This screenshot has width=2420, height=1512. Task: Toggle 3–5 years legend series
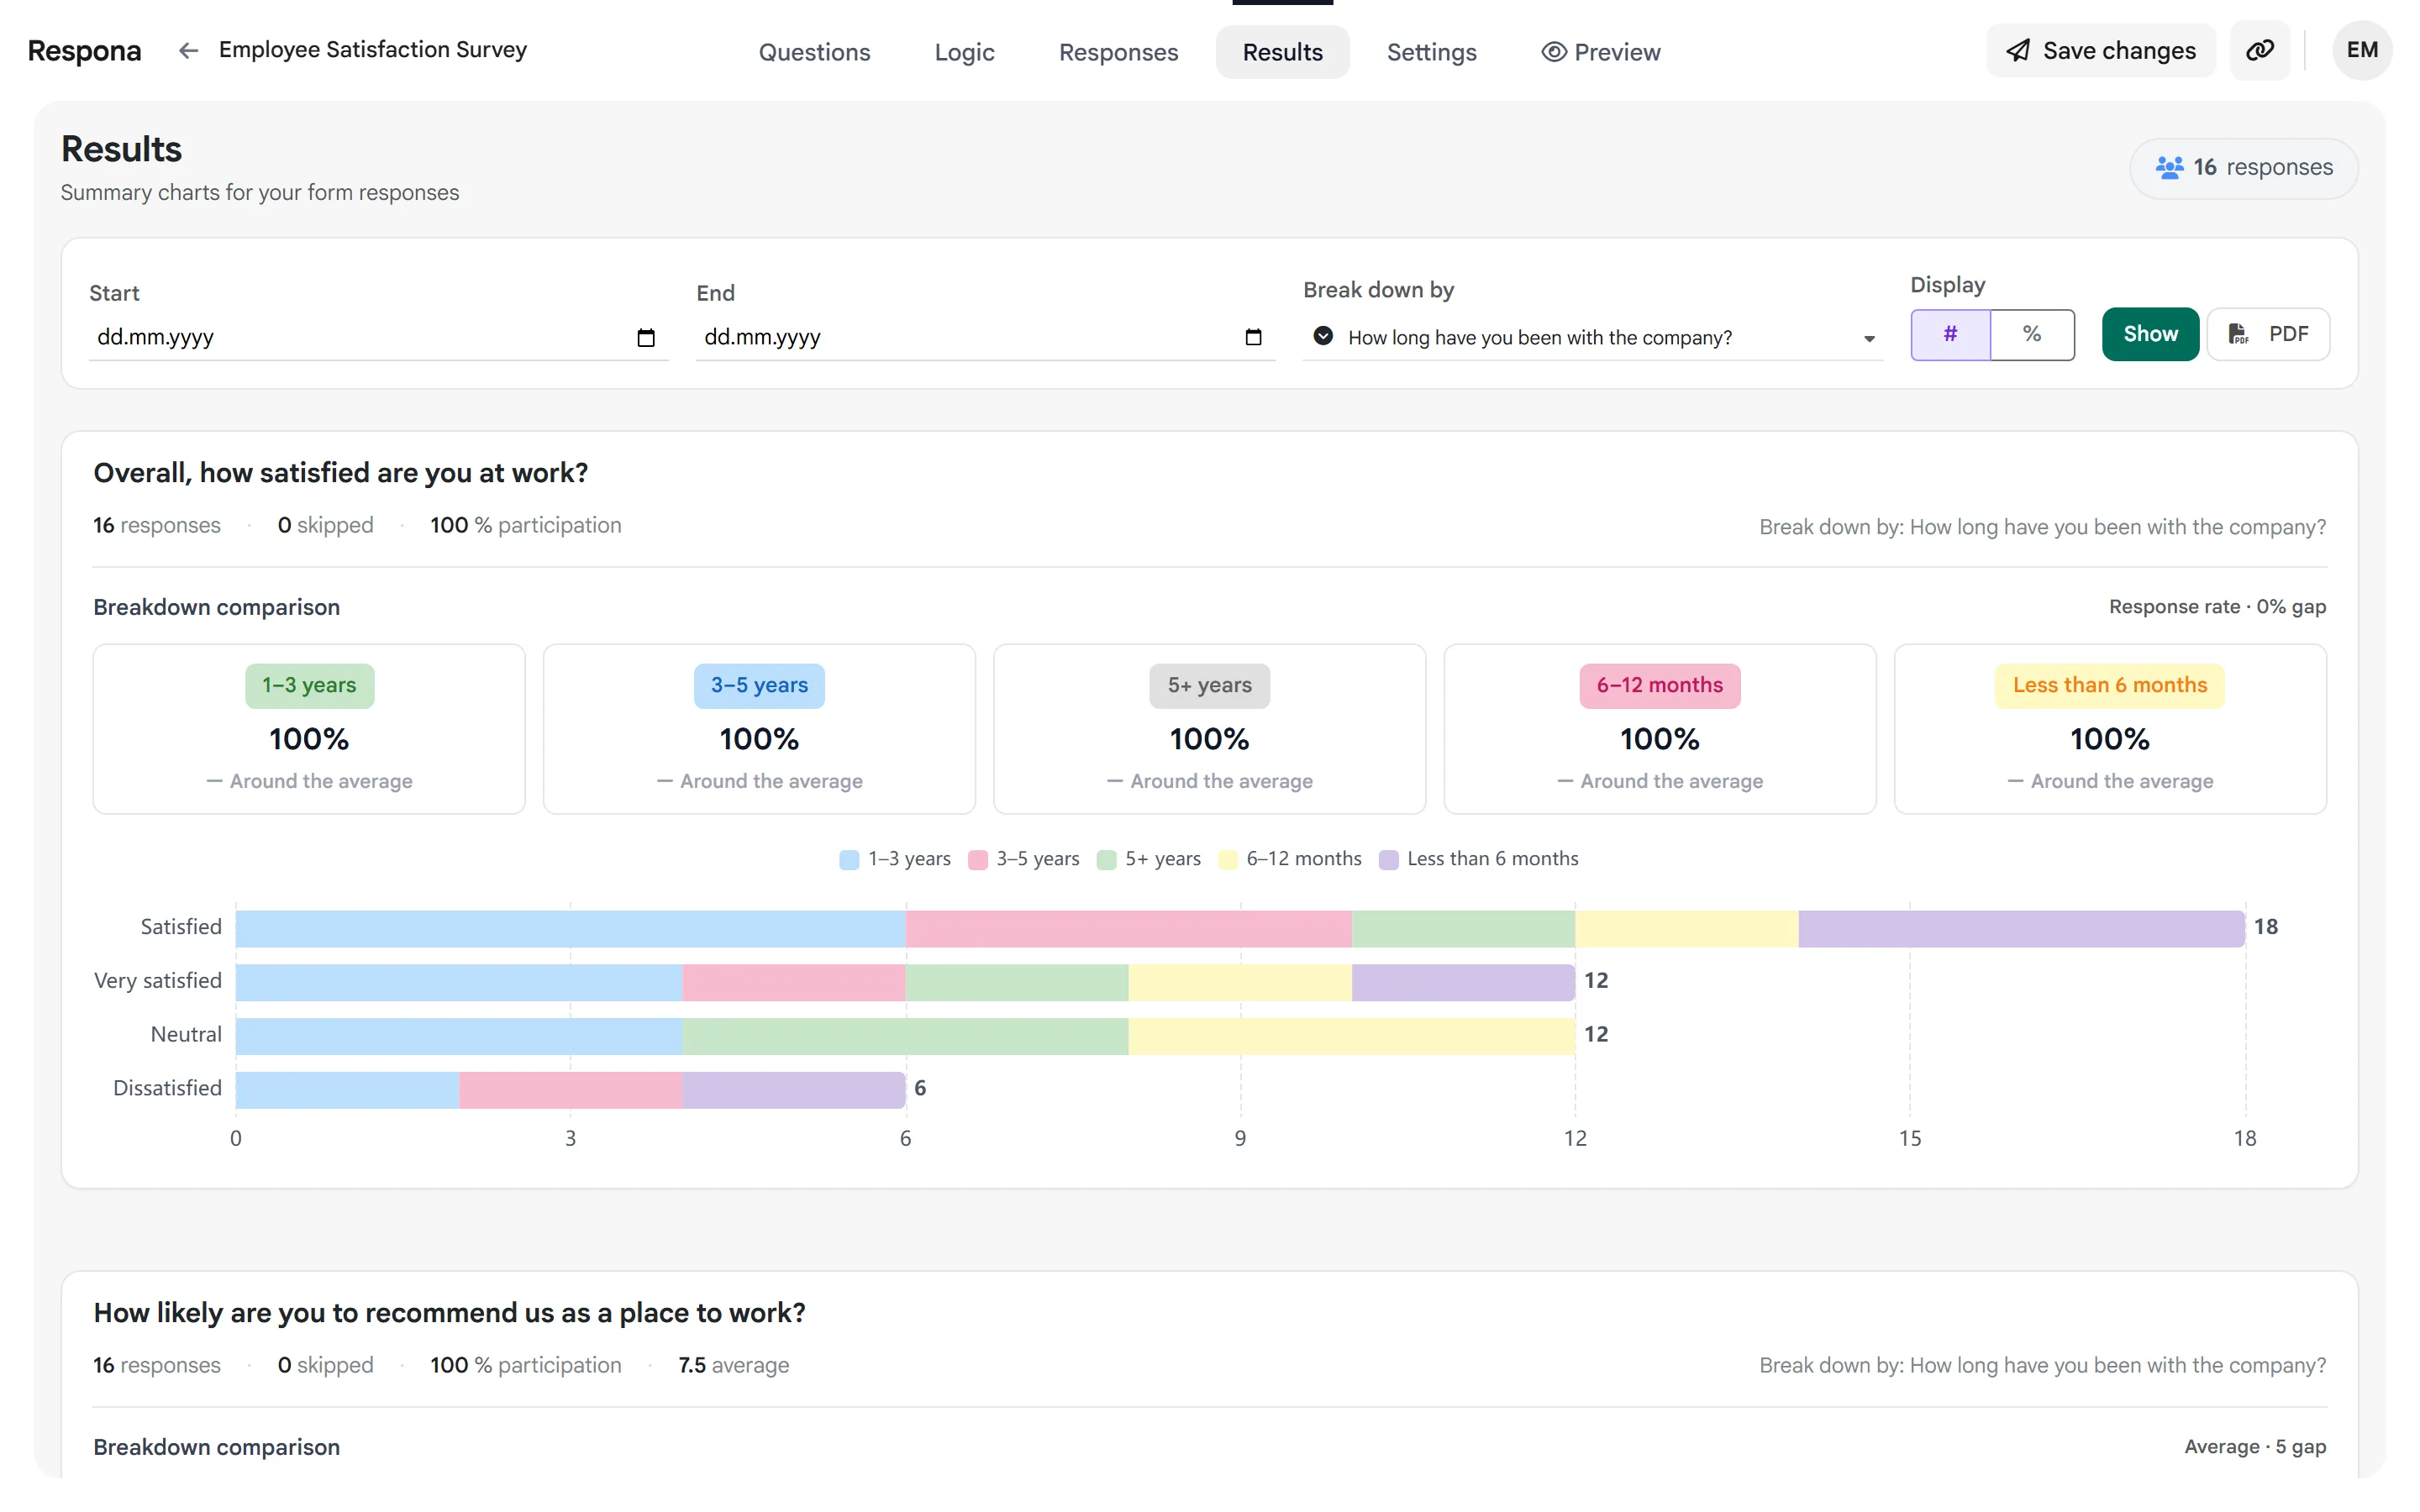[x=1024, y=859]
